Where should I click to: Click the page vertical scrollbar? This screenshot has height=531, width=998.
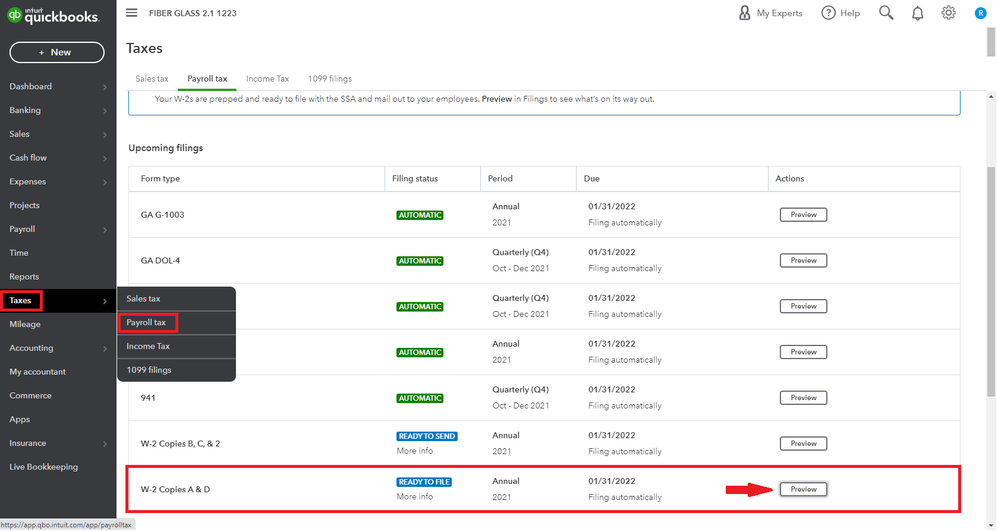point(991,300)
